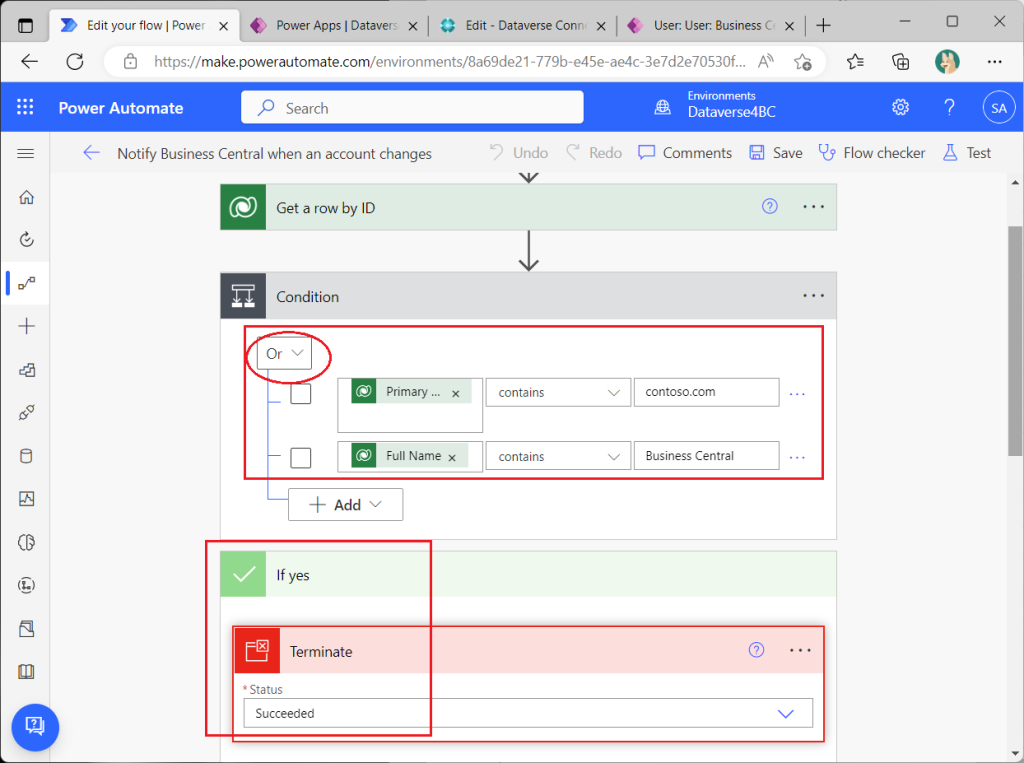Open the Add condition dropdown button

[x=345, y=505]
